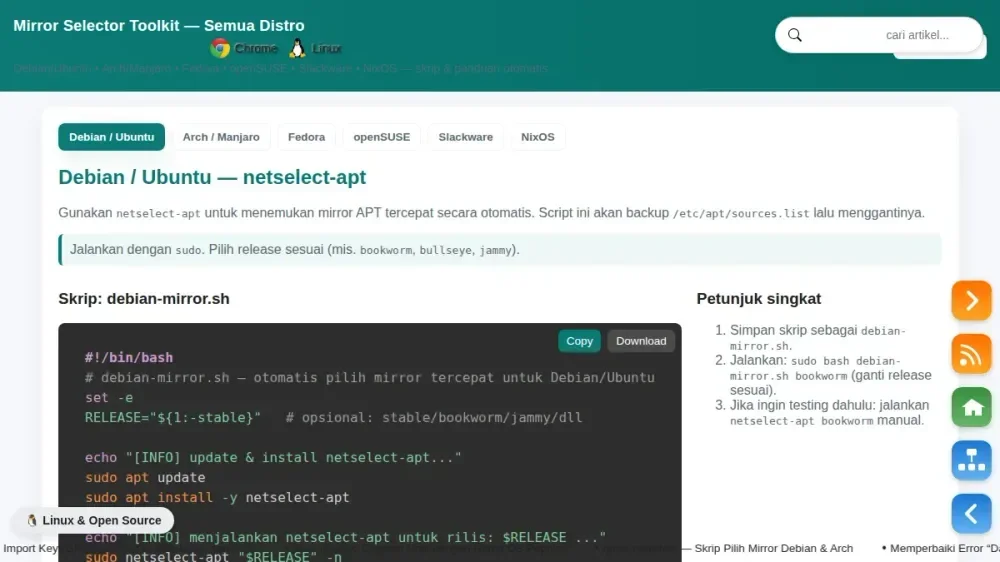Click penguin icon in Linux & Open Source badge

(x=32, y=521)
